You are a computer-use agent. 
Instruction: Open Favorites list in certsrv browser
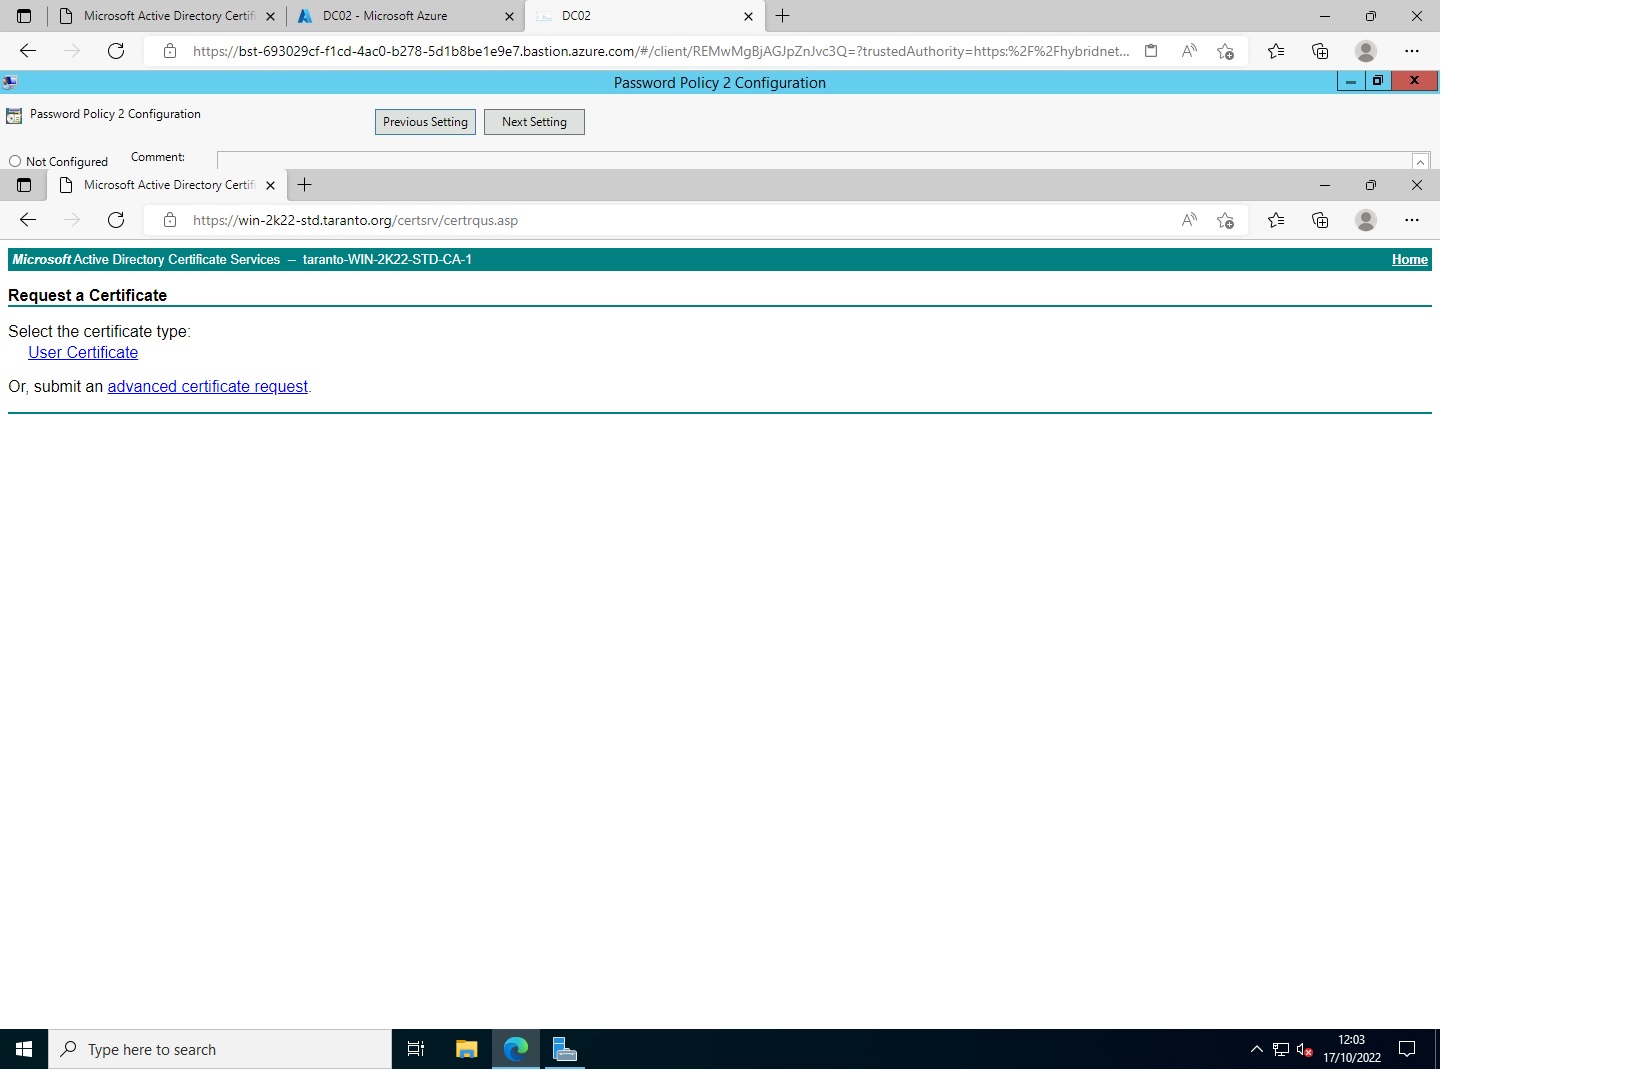click(1276, 220)
